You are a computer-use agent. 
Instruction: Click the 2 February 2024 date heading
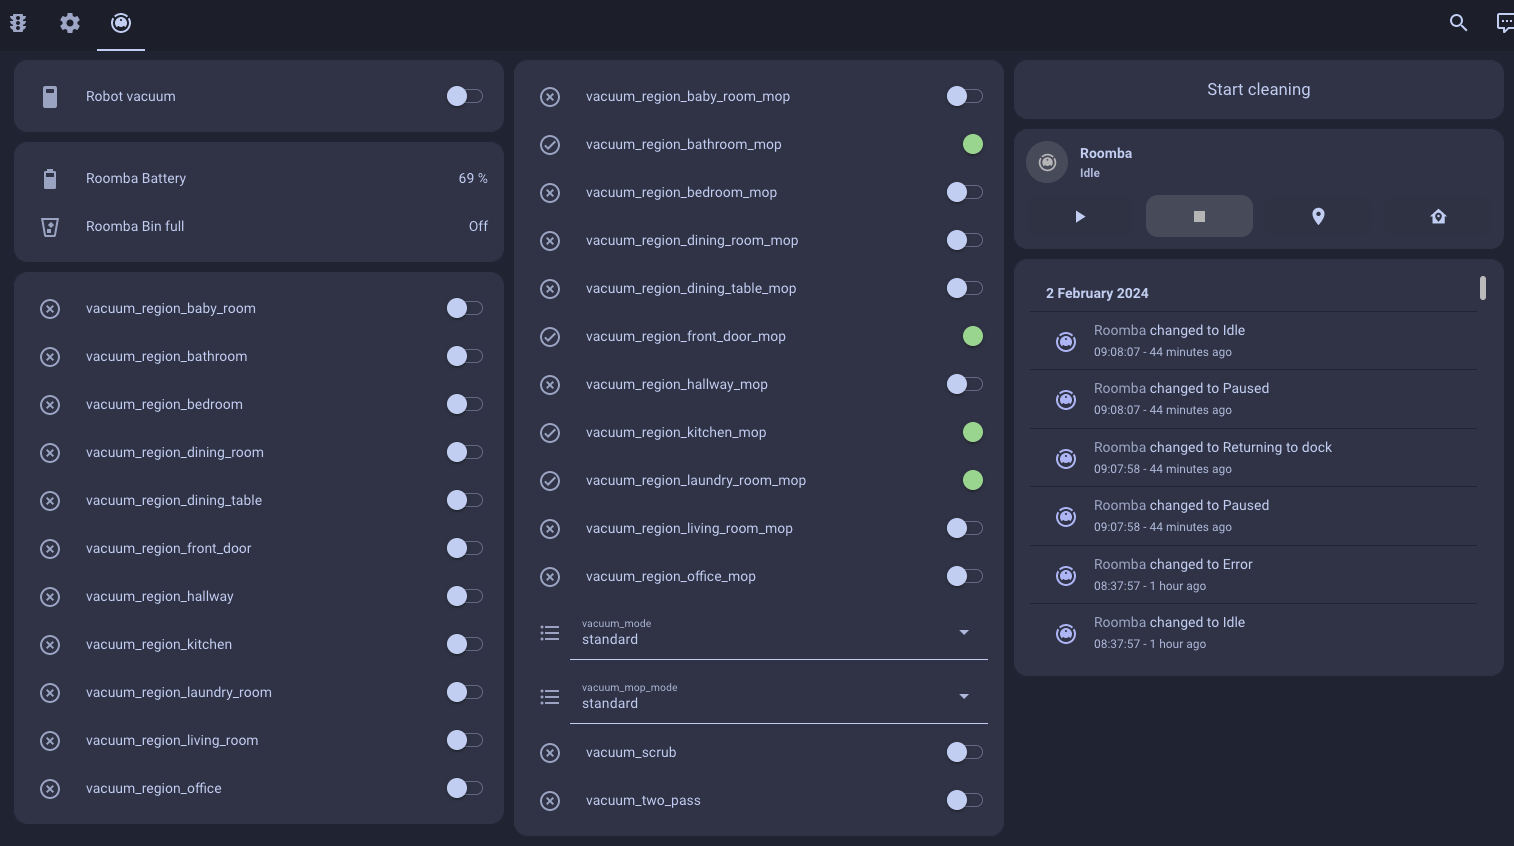1097,293
